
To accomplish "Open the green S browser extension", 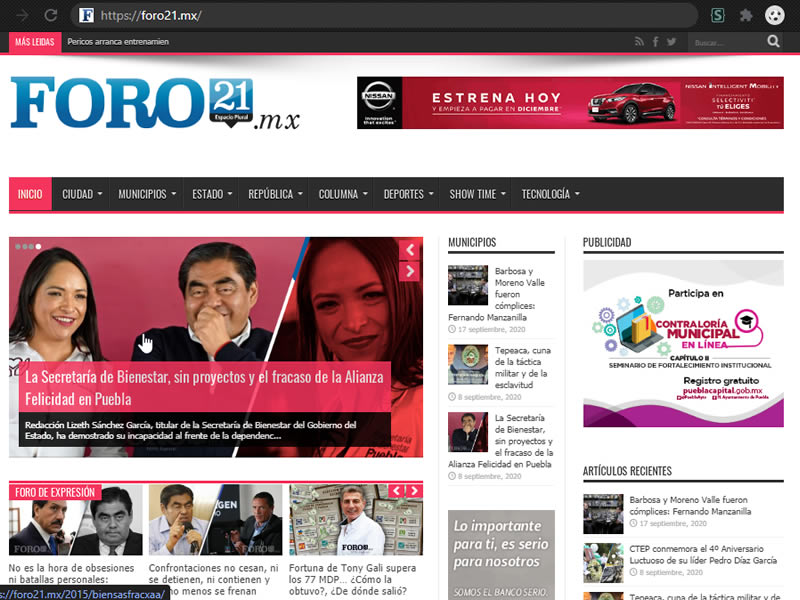I will click(x=718, y=15).
